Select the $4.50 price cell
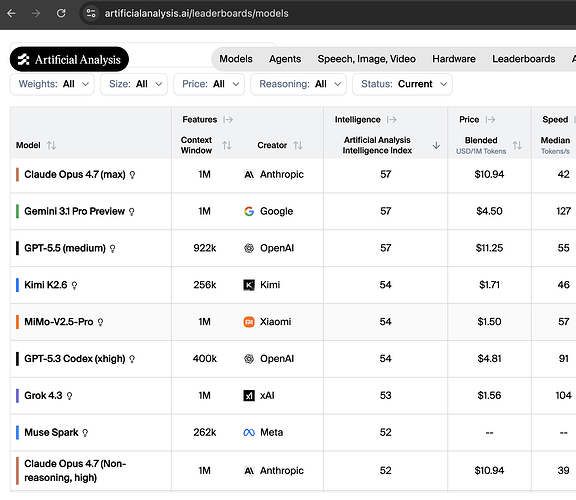576x500 pixels. 489,211
